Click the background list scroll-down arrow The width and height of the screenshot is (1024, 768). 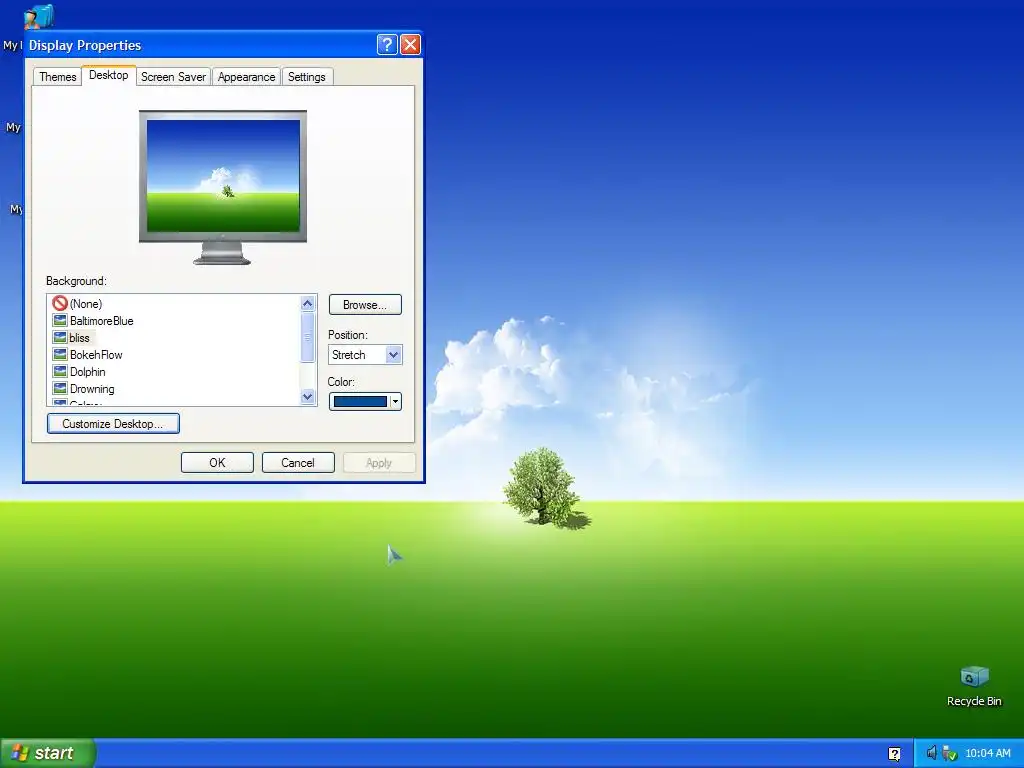point(308,396)
